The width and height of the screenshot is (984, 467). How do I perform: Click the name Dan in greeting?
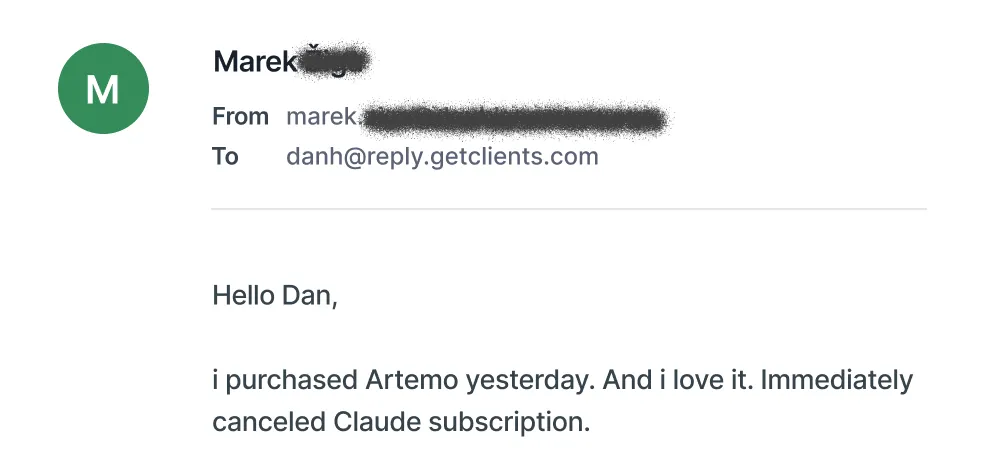pos(308,295)
